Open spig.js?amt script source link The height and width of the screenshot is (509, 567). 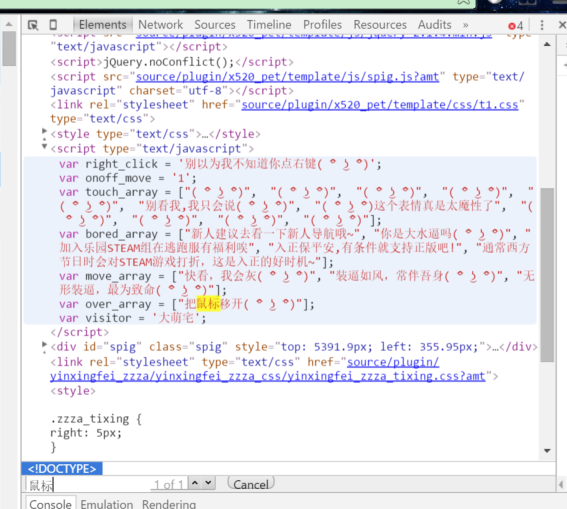(287, 77)
